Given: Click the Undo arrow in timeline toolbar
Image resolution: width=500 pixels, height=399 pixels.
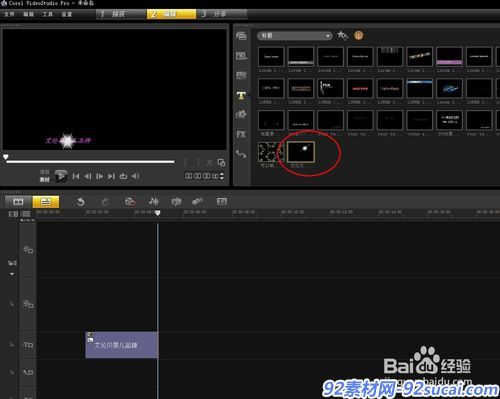Looking at the screenshot, I should click(81, 202).
